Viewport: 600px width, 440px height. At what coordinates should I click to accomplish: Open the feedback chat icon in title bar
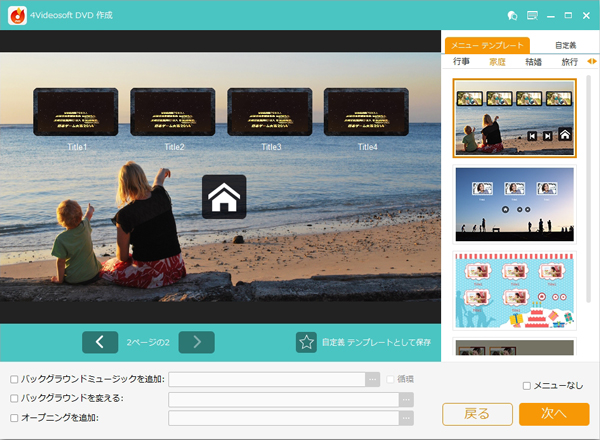point(512,15)
